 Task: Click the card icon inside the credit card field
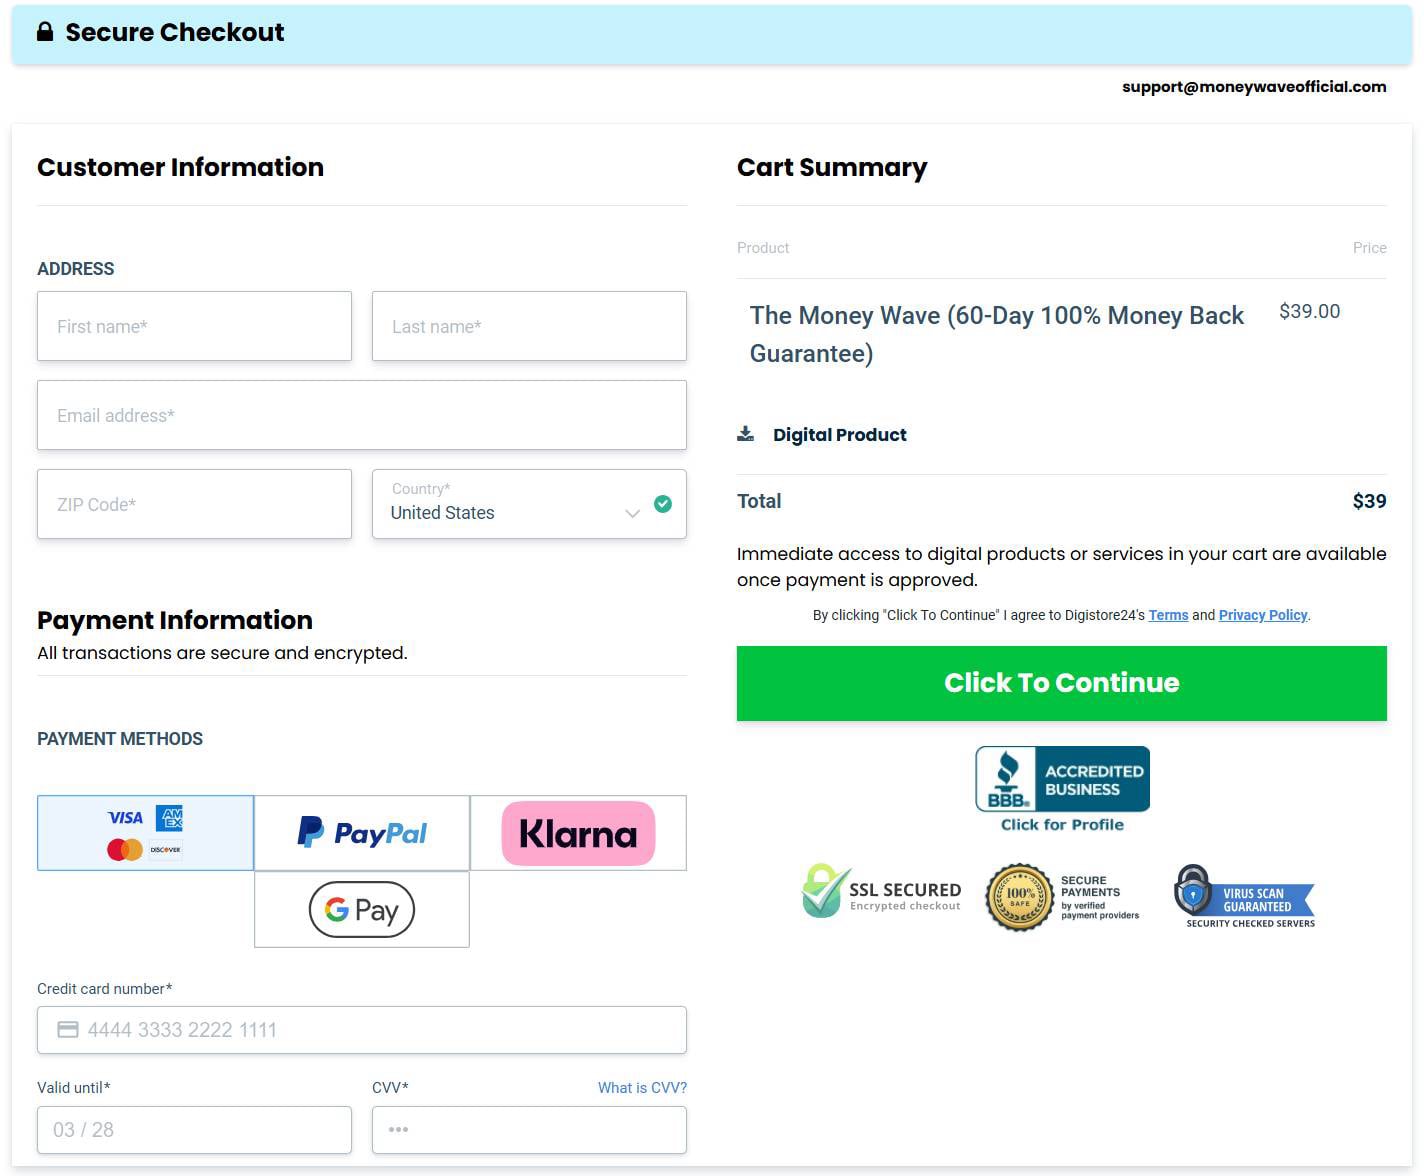[67, 1029]
